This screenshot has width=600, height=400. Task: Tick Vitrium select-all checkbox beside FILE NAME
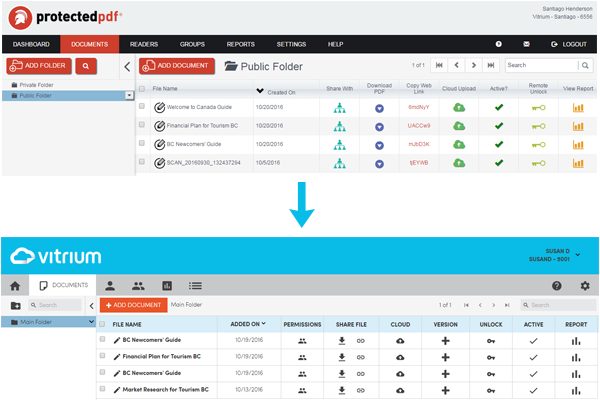pyautogui.click(x=102, y=324)
